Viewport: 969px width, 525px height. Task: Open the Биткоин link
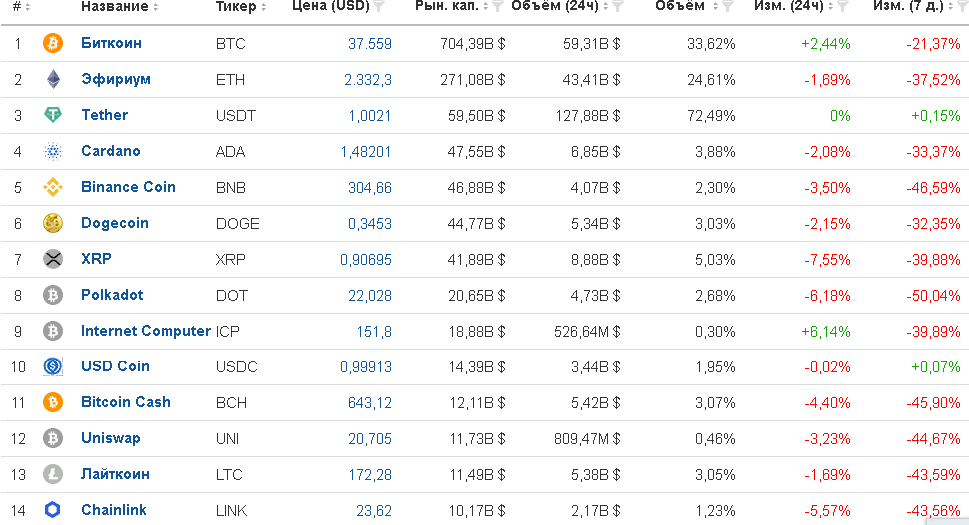coord(111,43)
